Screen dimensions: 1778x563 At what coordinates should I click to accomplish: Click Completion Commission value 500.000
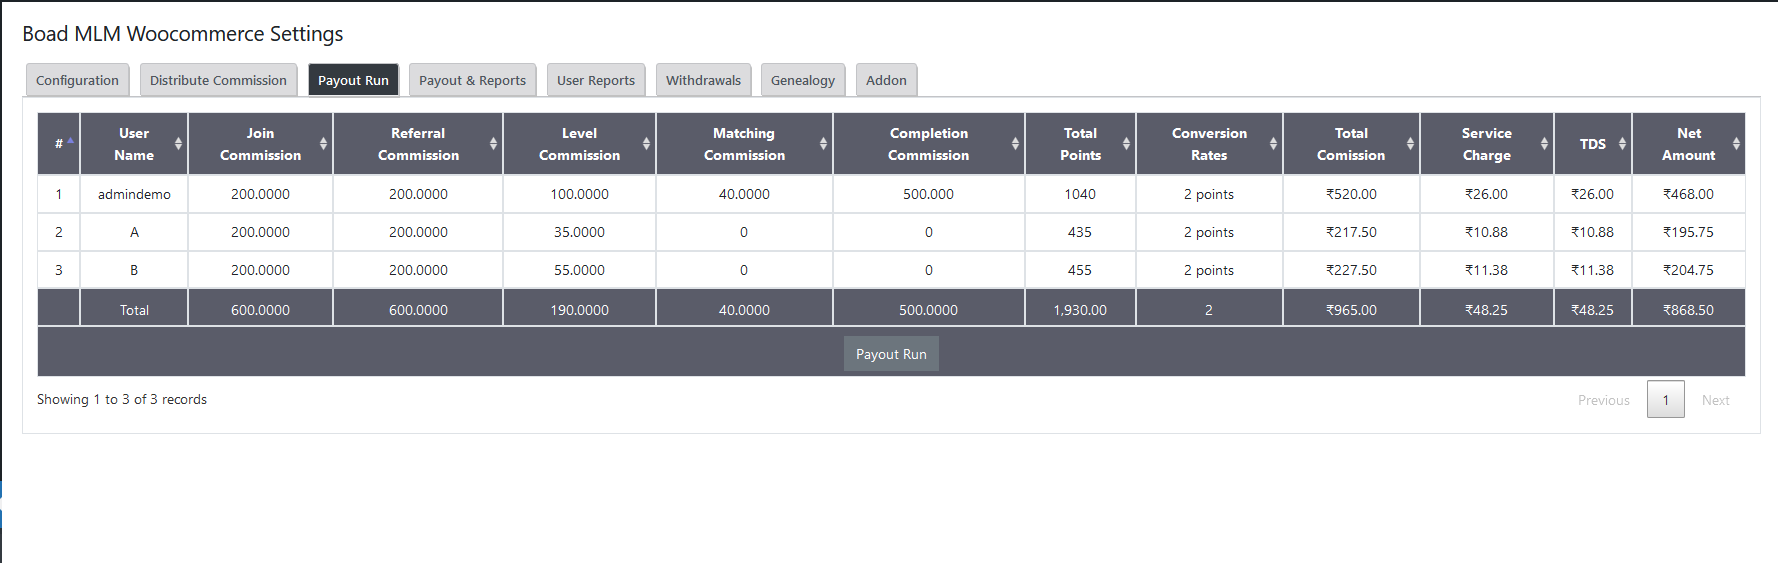[928, 194]
